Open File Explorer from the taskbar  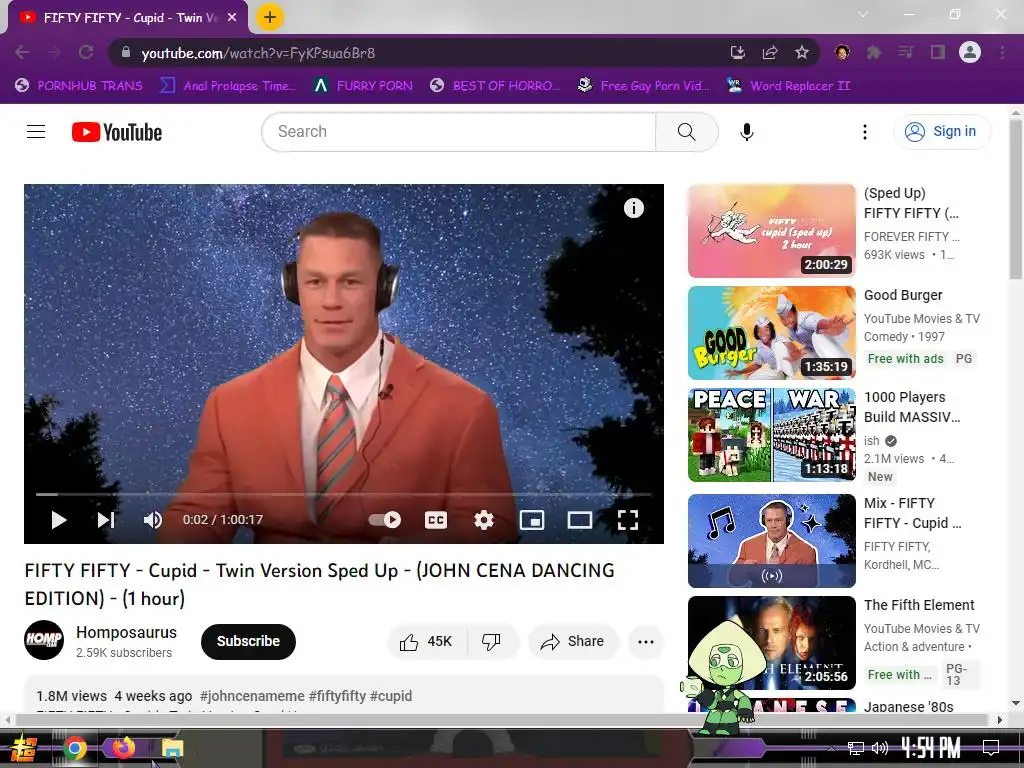[172, 748]
